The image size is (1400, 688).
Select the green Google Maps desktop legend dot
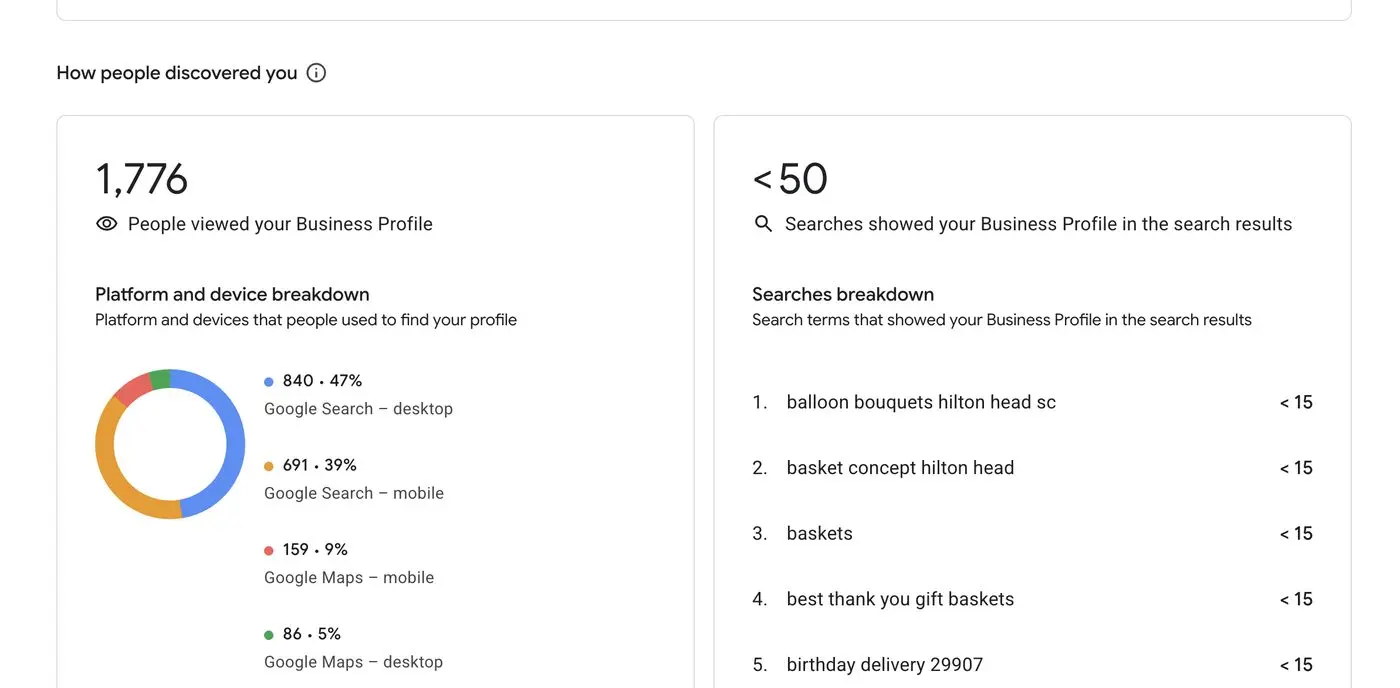pyautogui.click(x=269, y=634)
